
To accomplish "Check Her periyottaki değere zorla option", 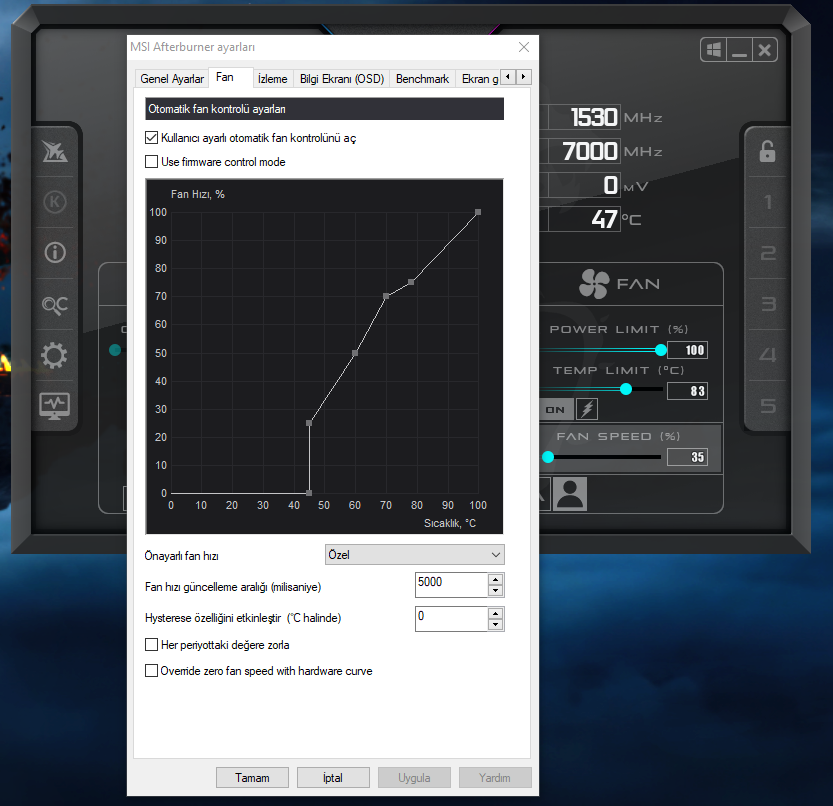I will point(151,644).
